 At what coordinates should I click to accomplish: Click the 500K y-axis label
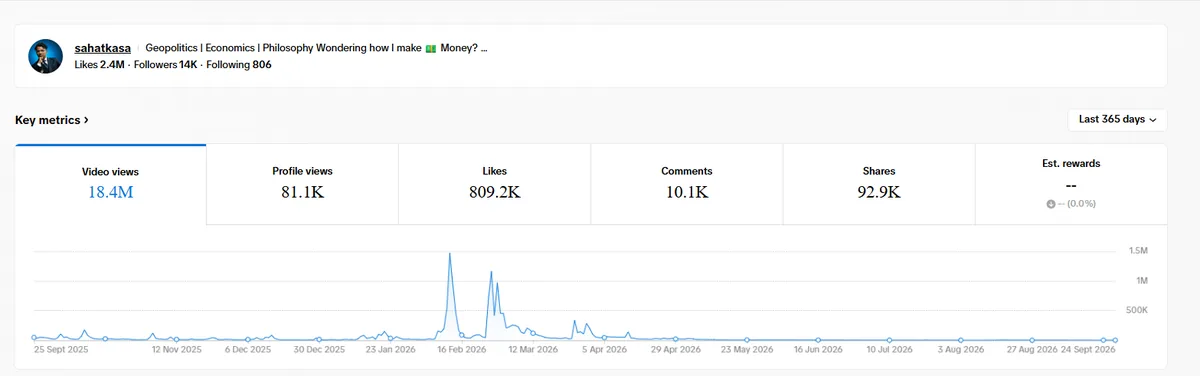pyautogui.click(x=1136, y=311)
